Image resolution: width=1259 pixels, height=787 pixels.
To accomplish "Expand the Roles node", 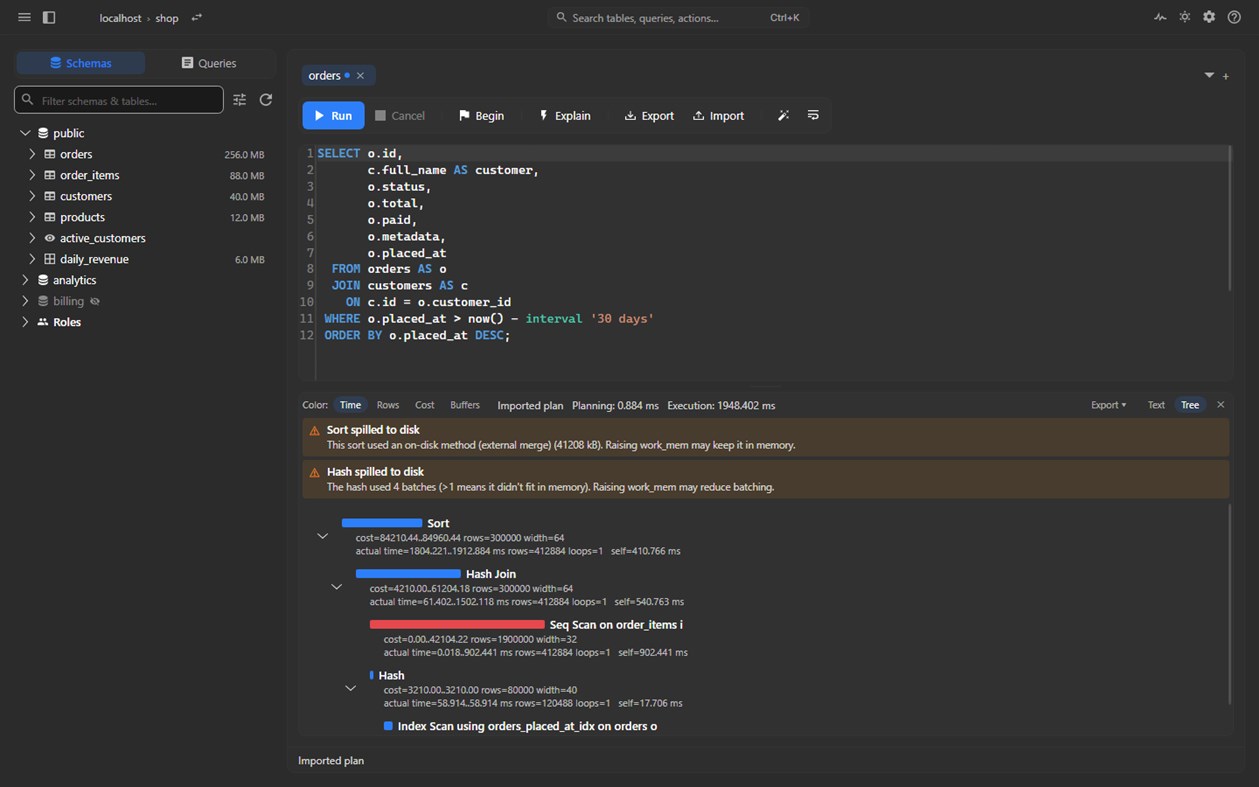I will pos(25,322).
